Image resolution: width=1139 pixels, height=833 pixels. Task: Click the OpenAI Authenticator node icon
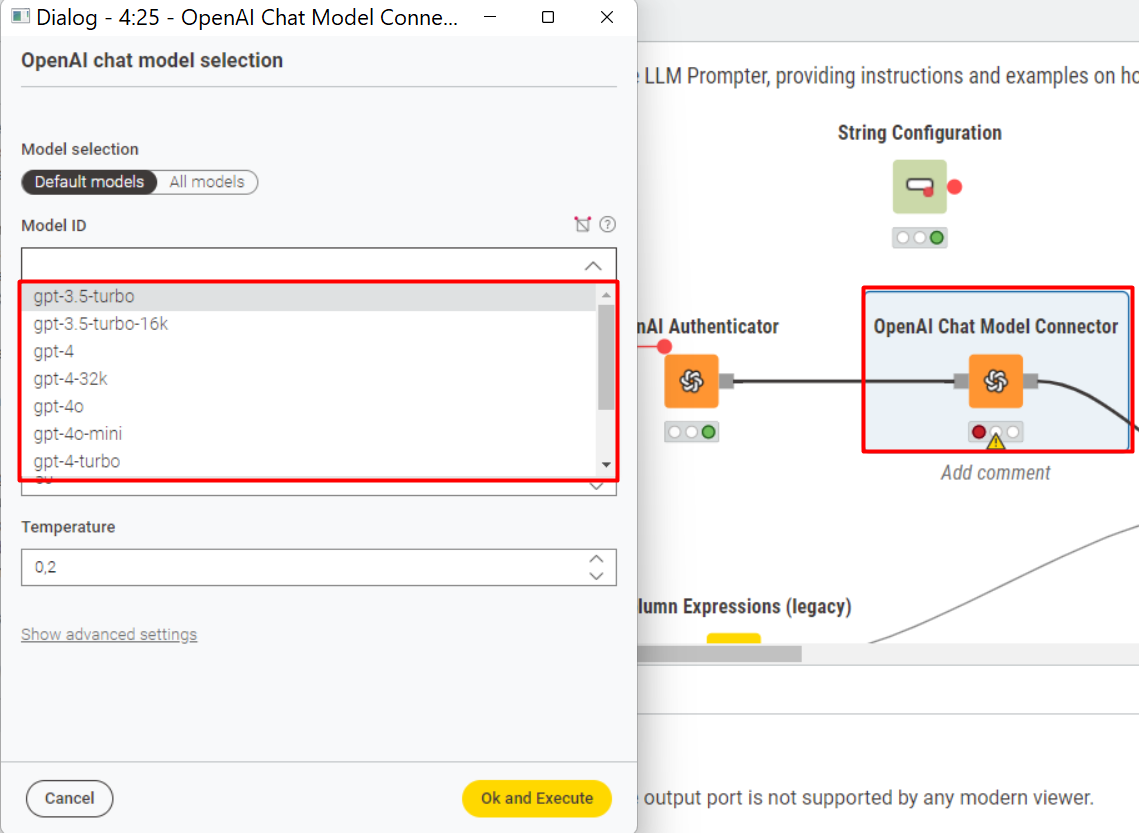click(691, 381)
